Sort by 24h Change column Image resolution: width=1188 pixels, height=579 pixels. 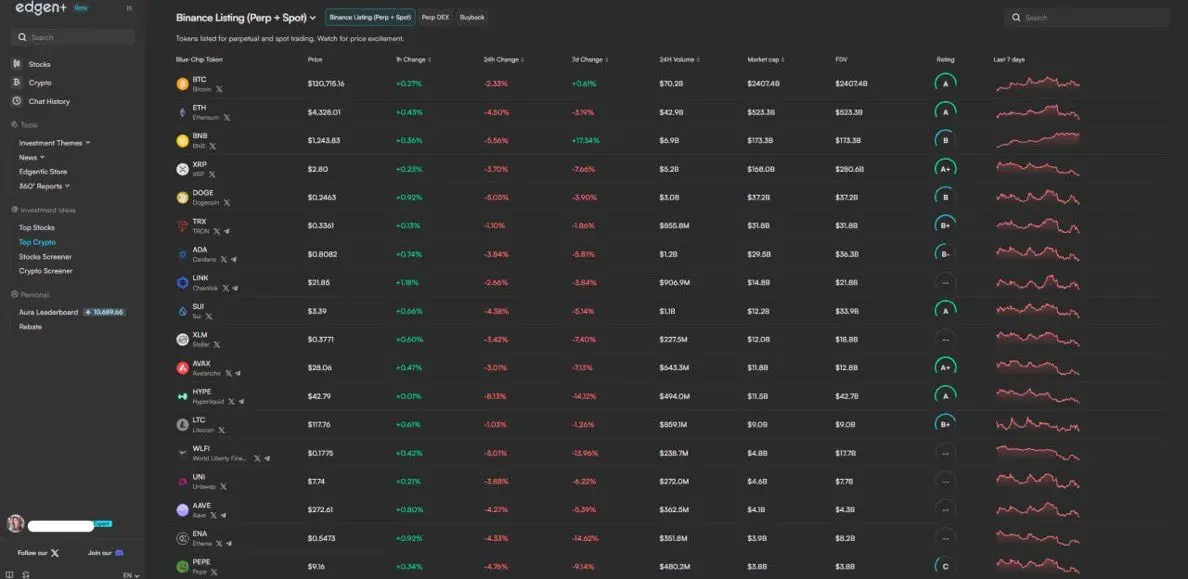click(504, 59)
